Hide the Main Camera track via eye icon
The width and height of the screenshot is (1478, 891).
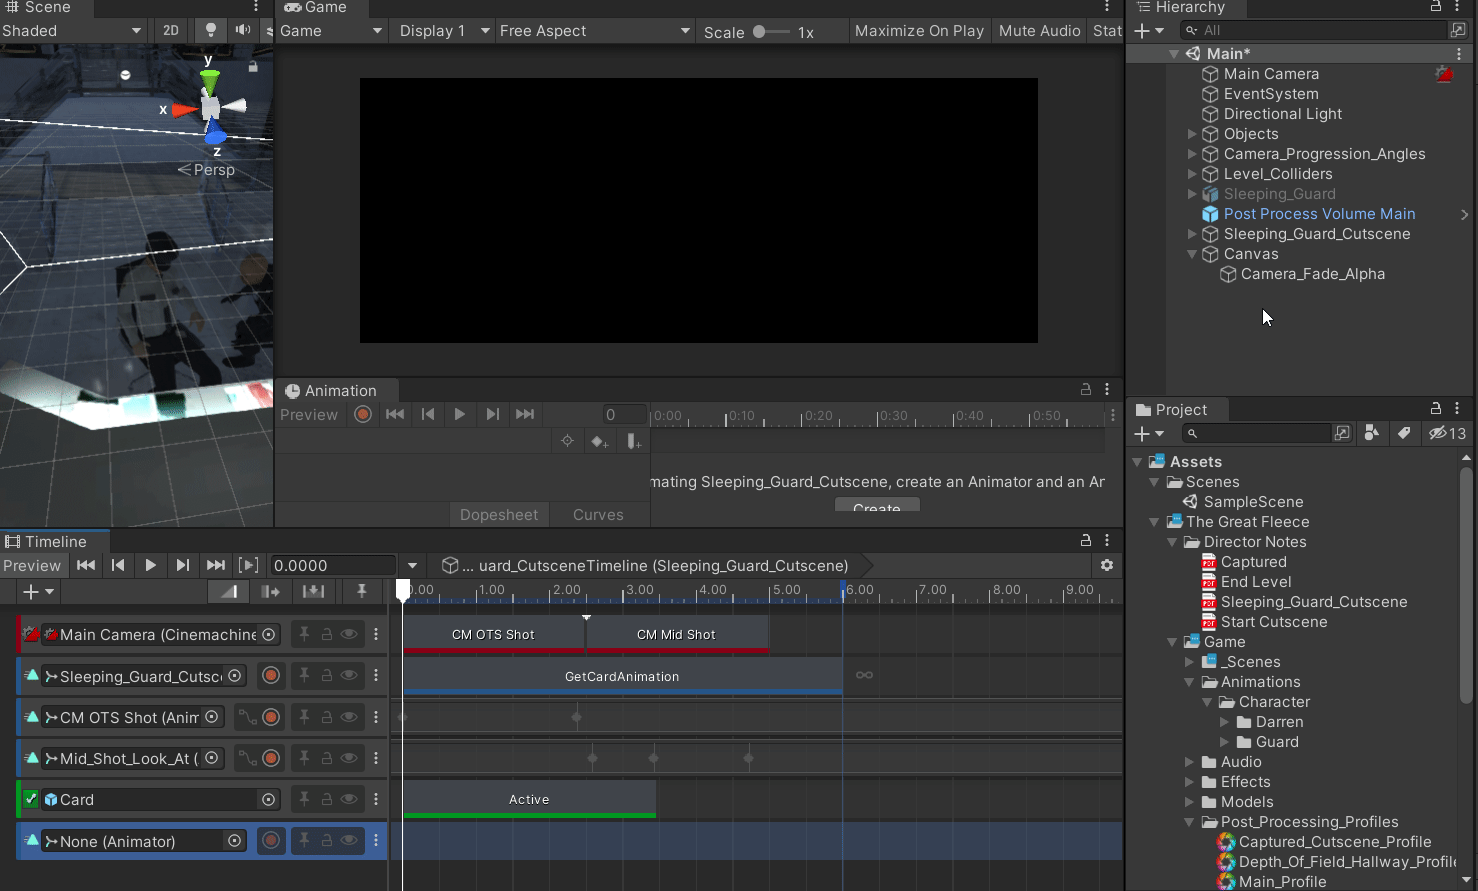click(x=349, y=634)
